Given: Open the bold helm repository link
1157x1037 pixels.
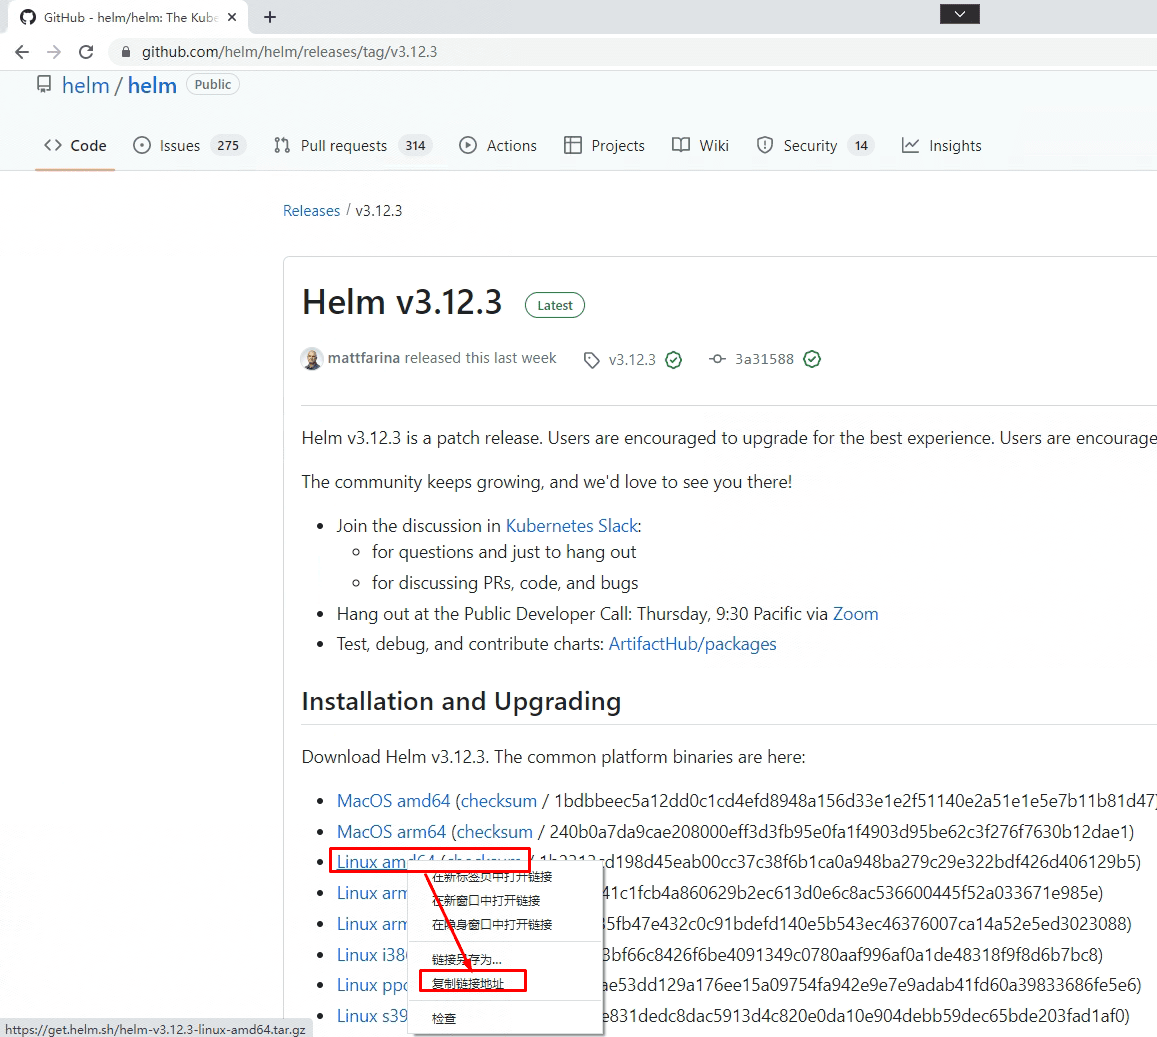Looking at the screenshot, I should tap(152, 86).
